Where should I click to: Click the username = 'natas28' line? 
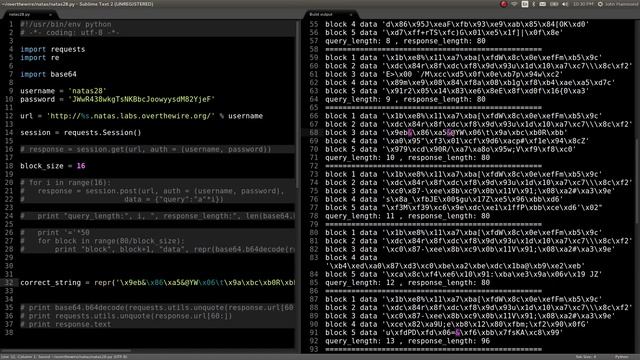tap(63, 91)
